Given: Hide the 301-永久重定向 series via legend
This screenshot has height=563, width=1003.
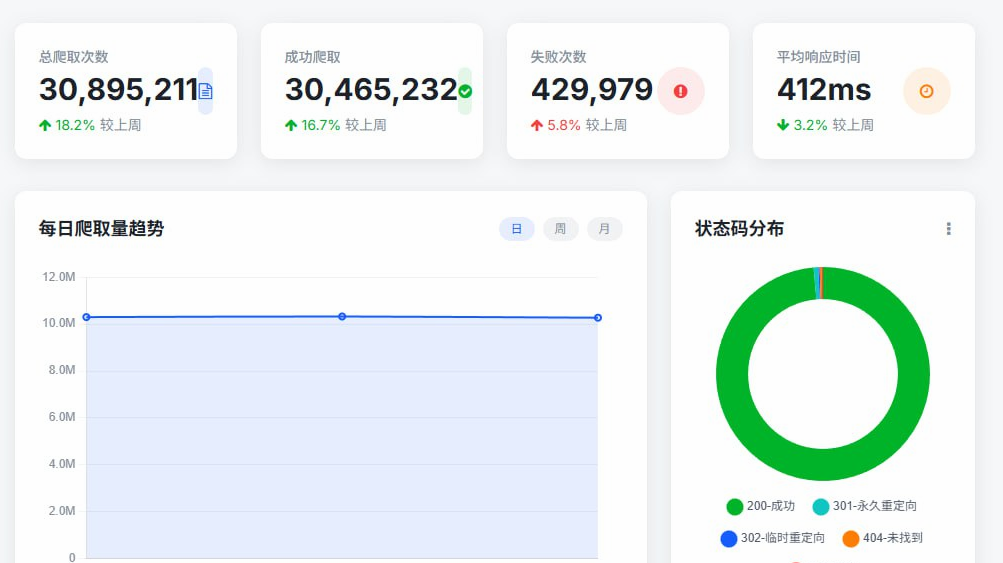Looking at the screenshot, I should pyautogui.click(x=864, y=506).
